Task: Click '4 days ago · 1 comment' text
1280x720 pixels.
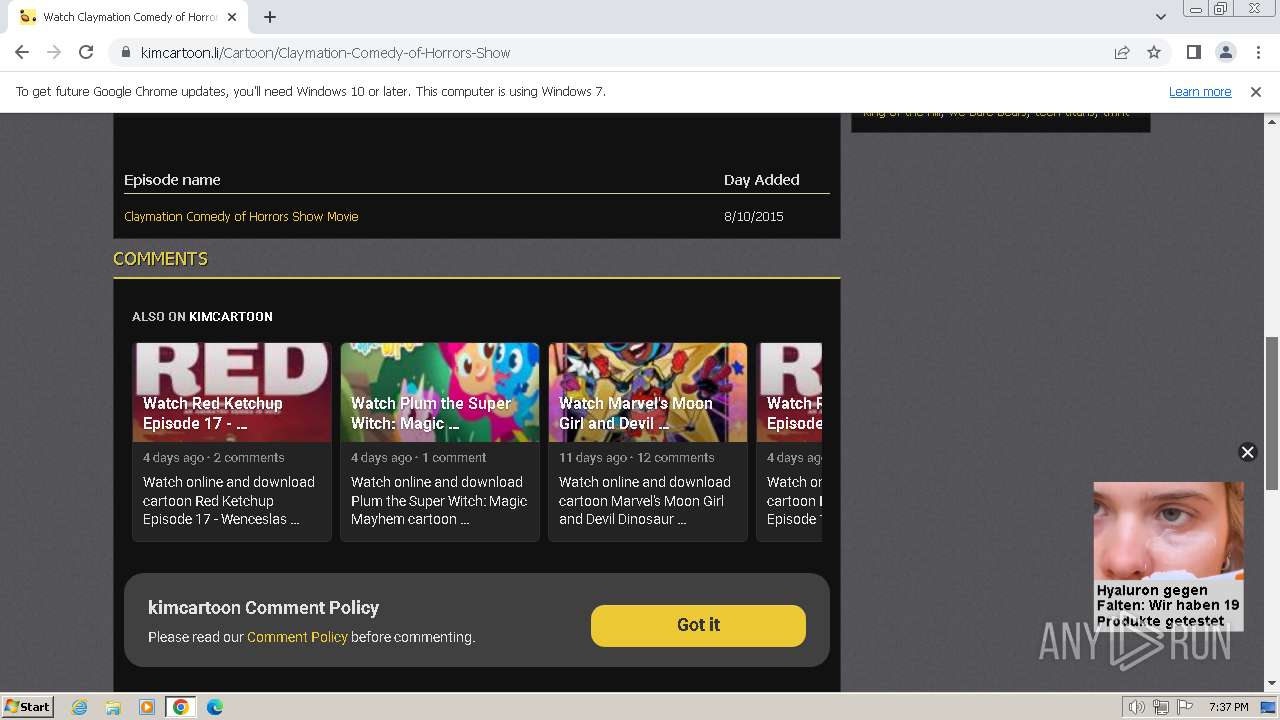Action: 418,457
